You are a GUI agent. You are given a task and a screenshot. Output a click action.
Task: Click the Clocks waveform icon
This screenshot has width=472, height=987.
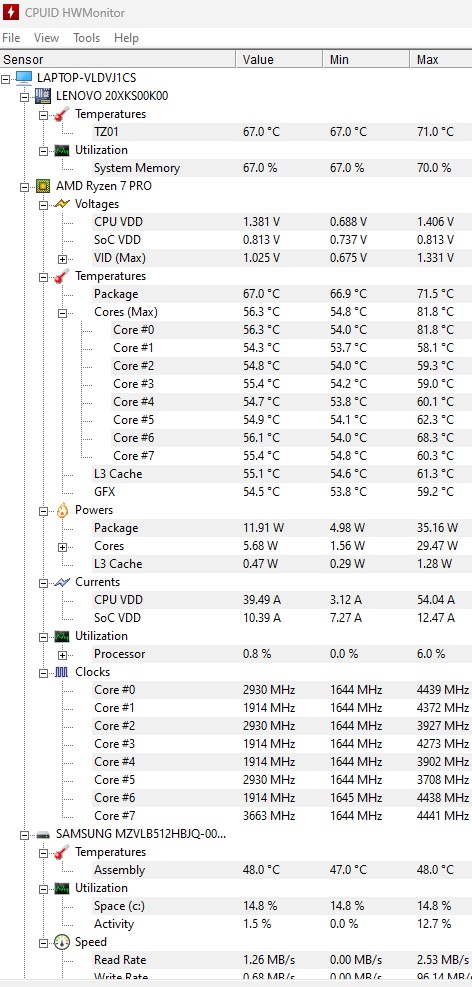point(62,672)
